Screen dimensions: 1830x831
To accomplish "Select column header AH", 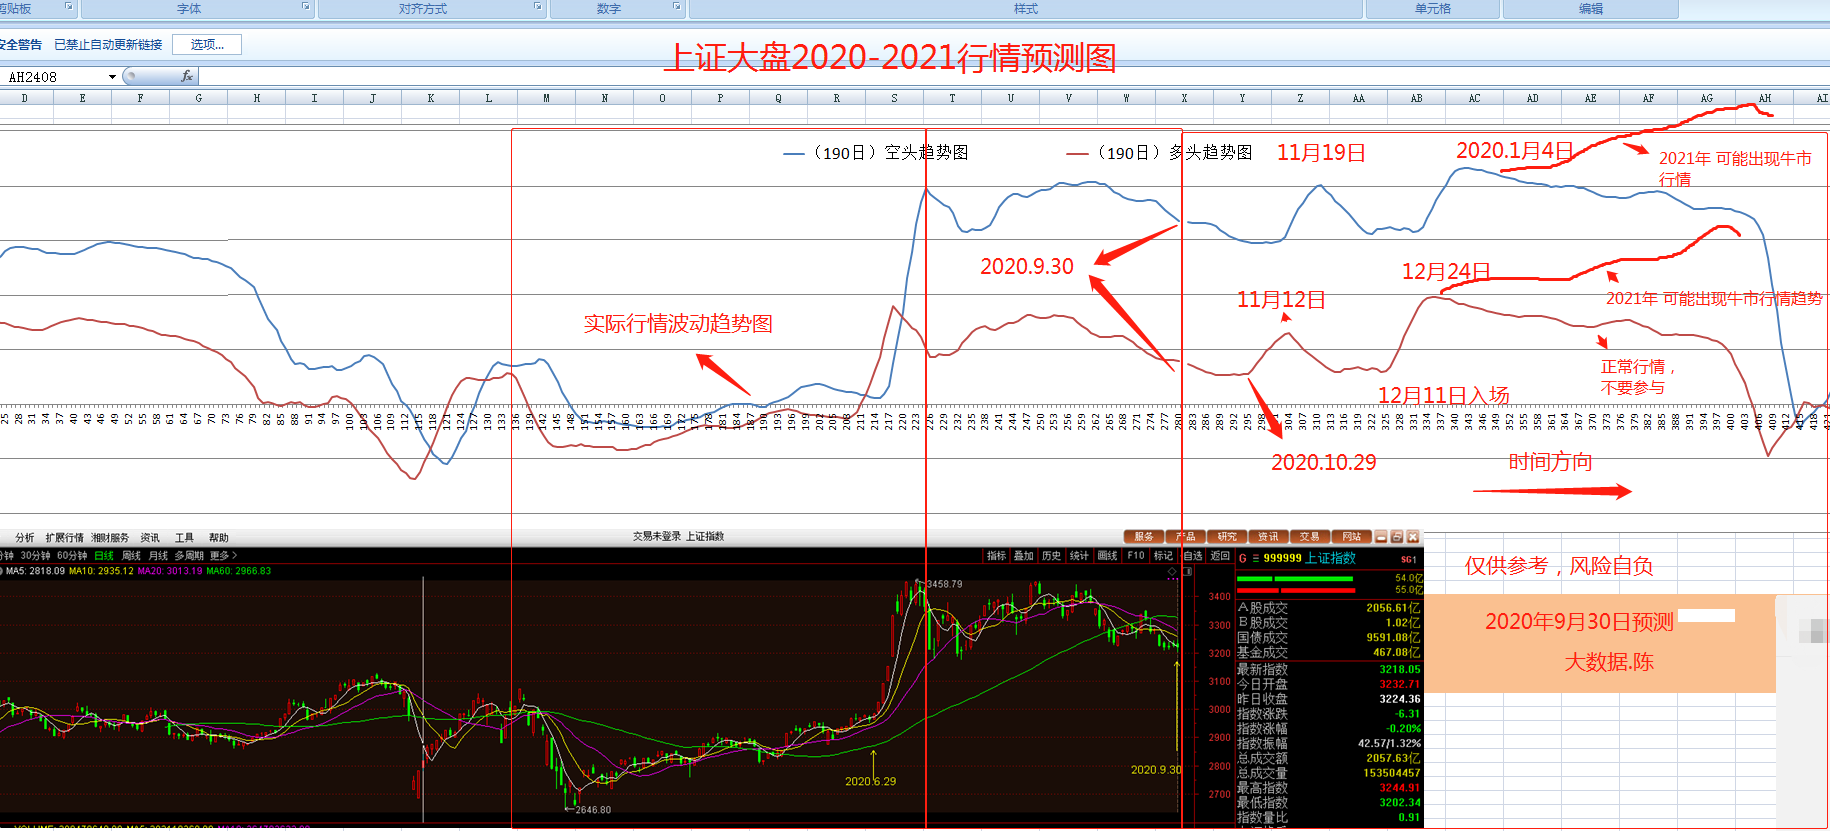I will pos(1764,98).
